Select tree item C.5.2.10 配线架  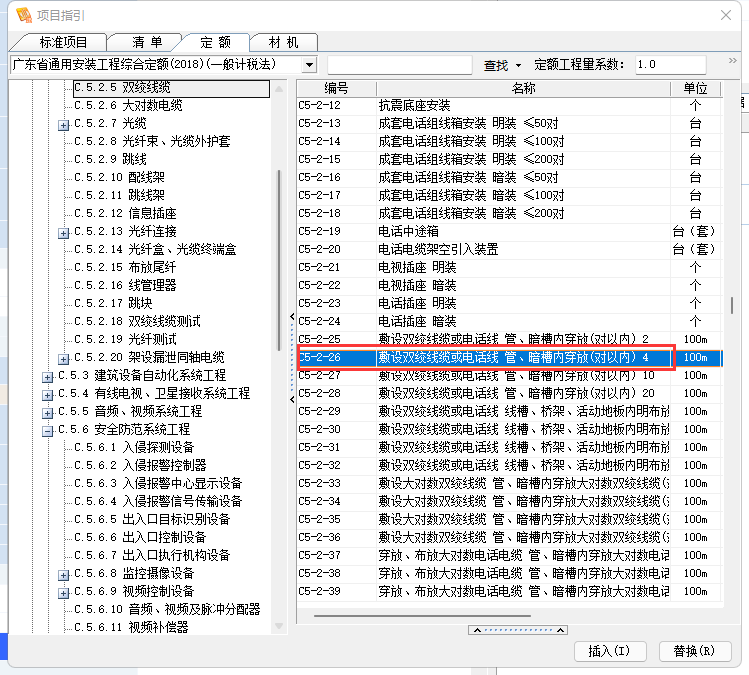(119, 177)
